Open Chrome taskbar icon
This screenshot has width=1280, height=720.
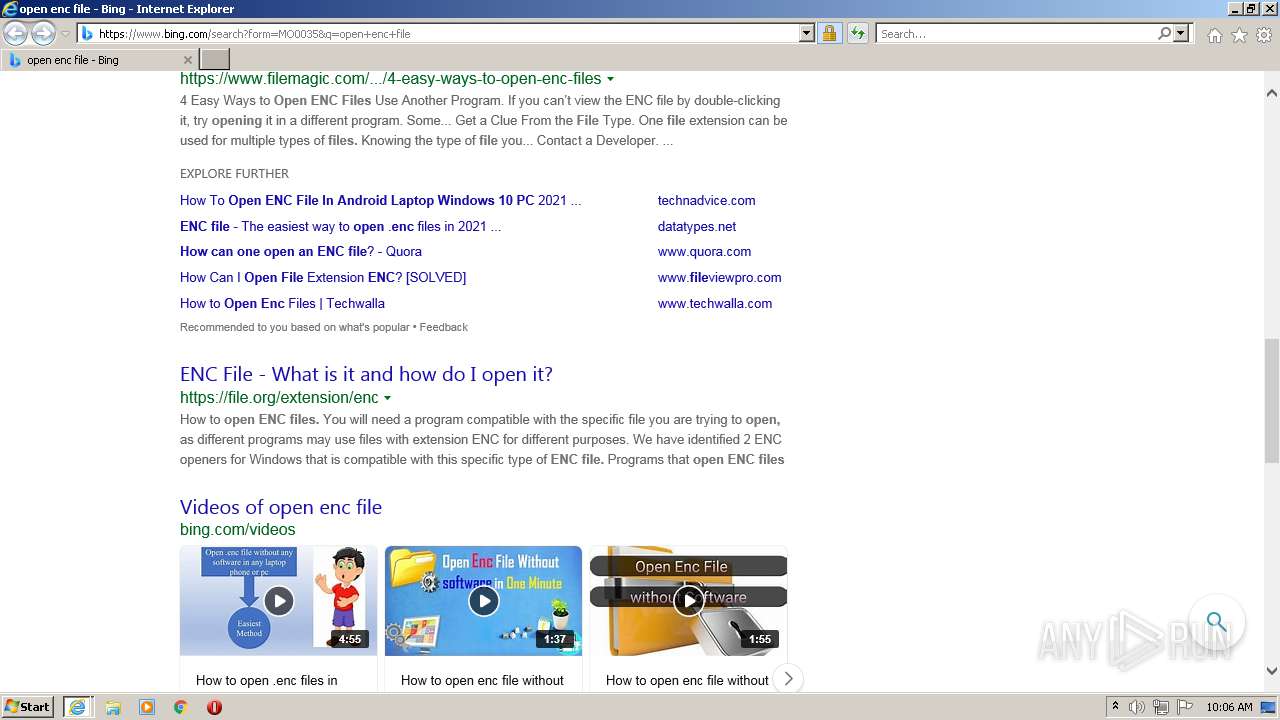[180, 707]
